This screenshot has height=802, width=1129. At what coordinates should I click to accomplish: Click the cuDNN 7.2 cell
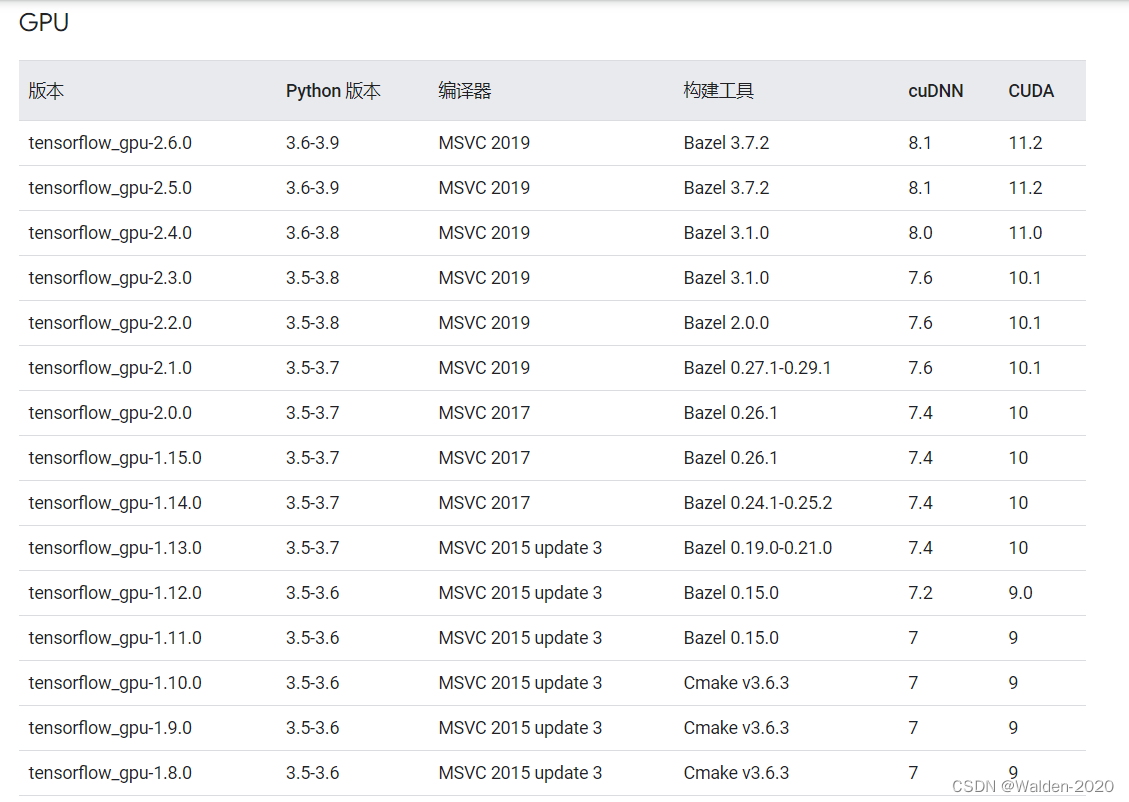pyautogui.click(x=920, y=593)
